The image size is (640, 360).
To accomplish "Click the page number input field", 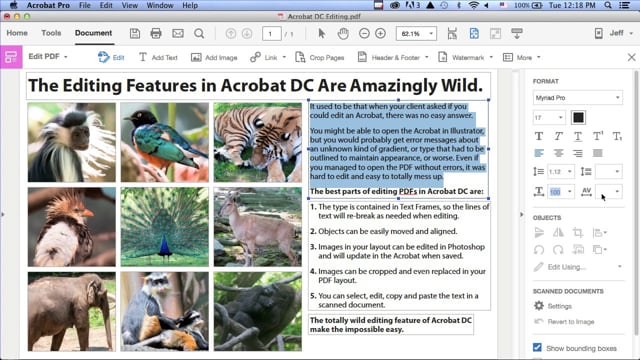I will point(271,33).
